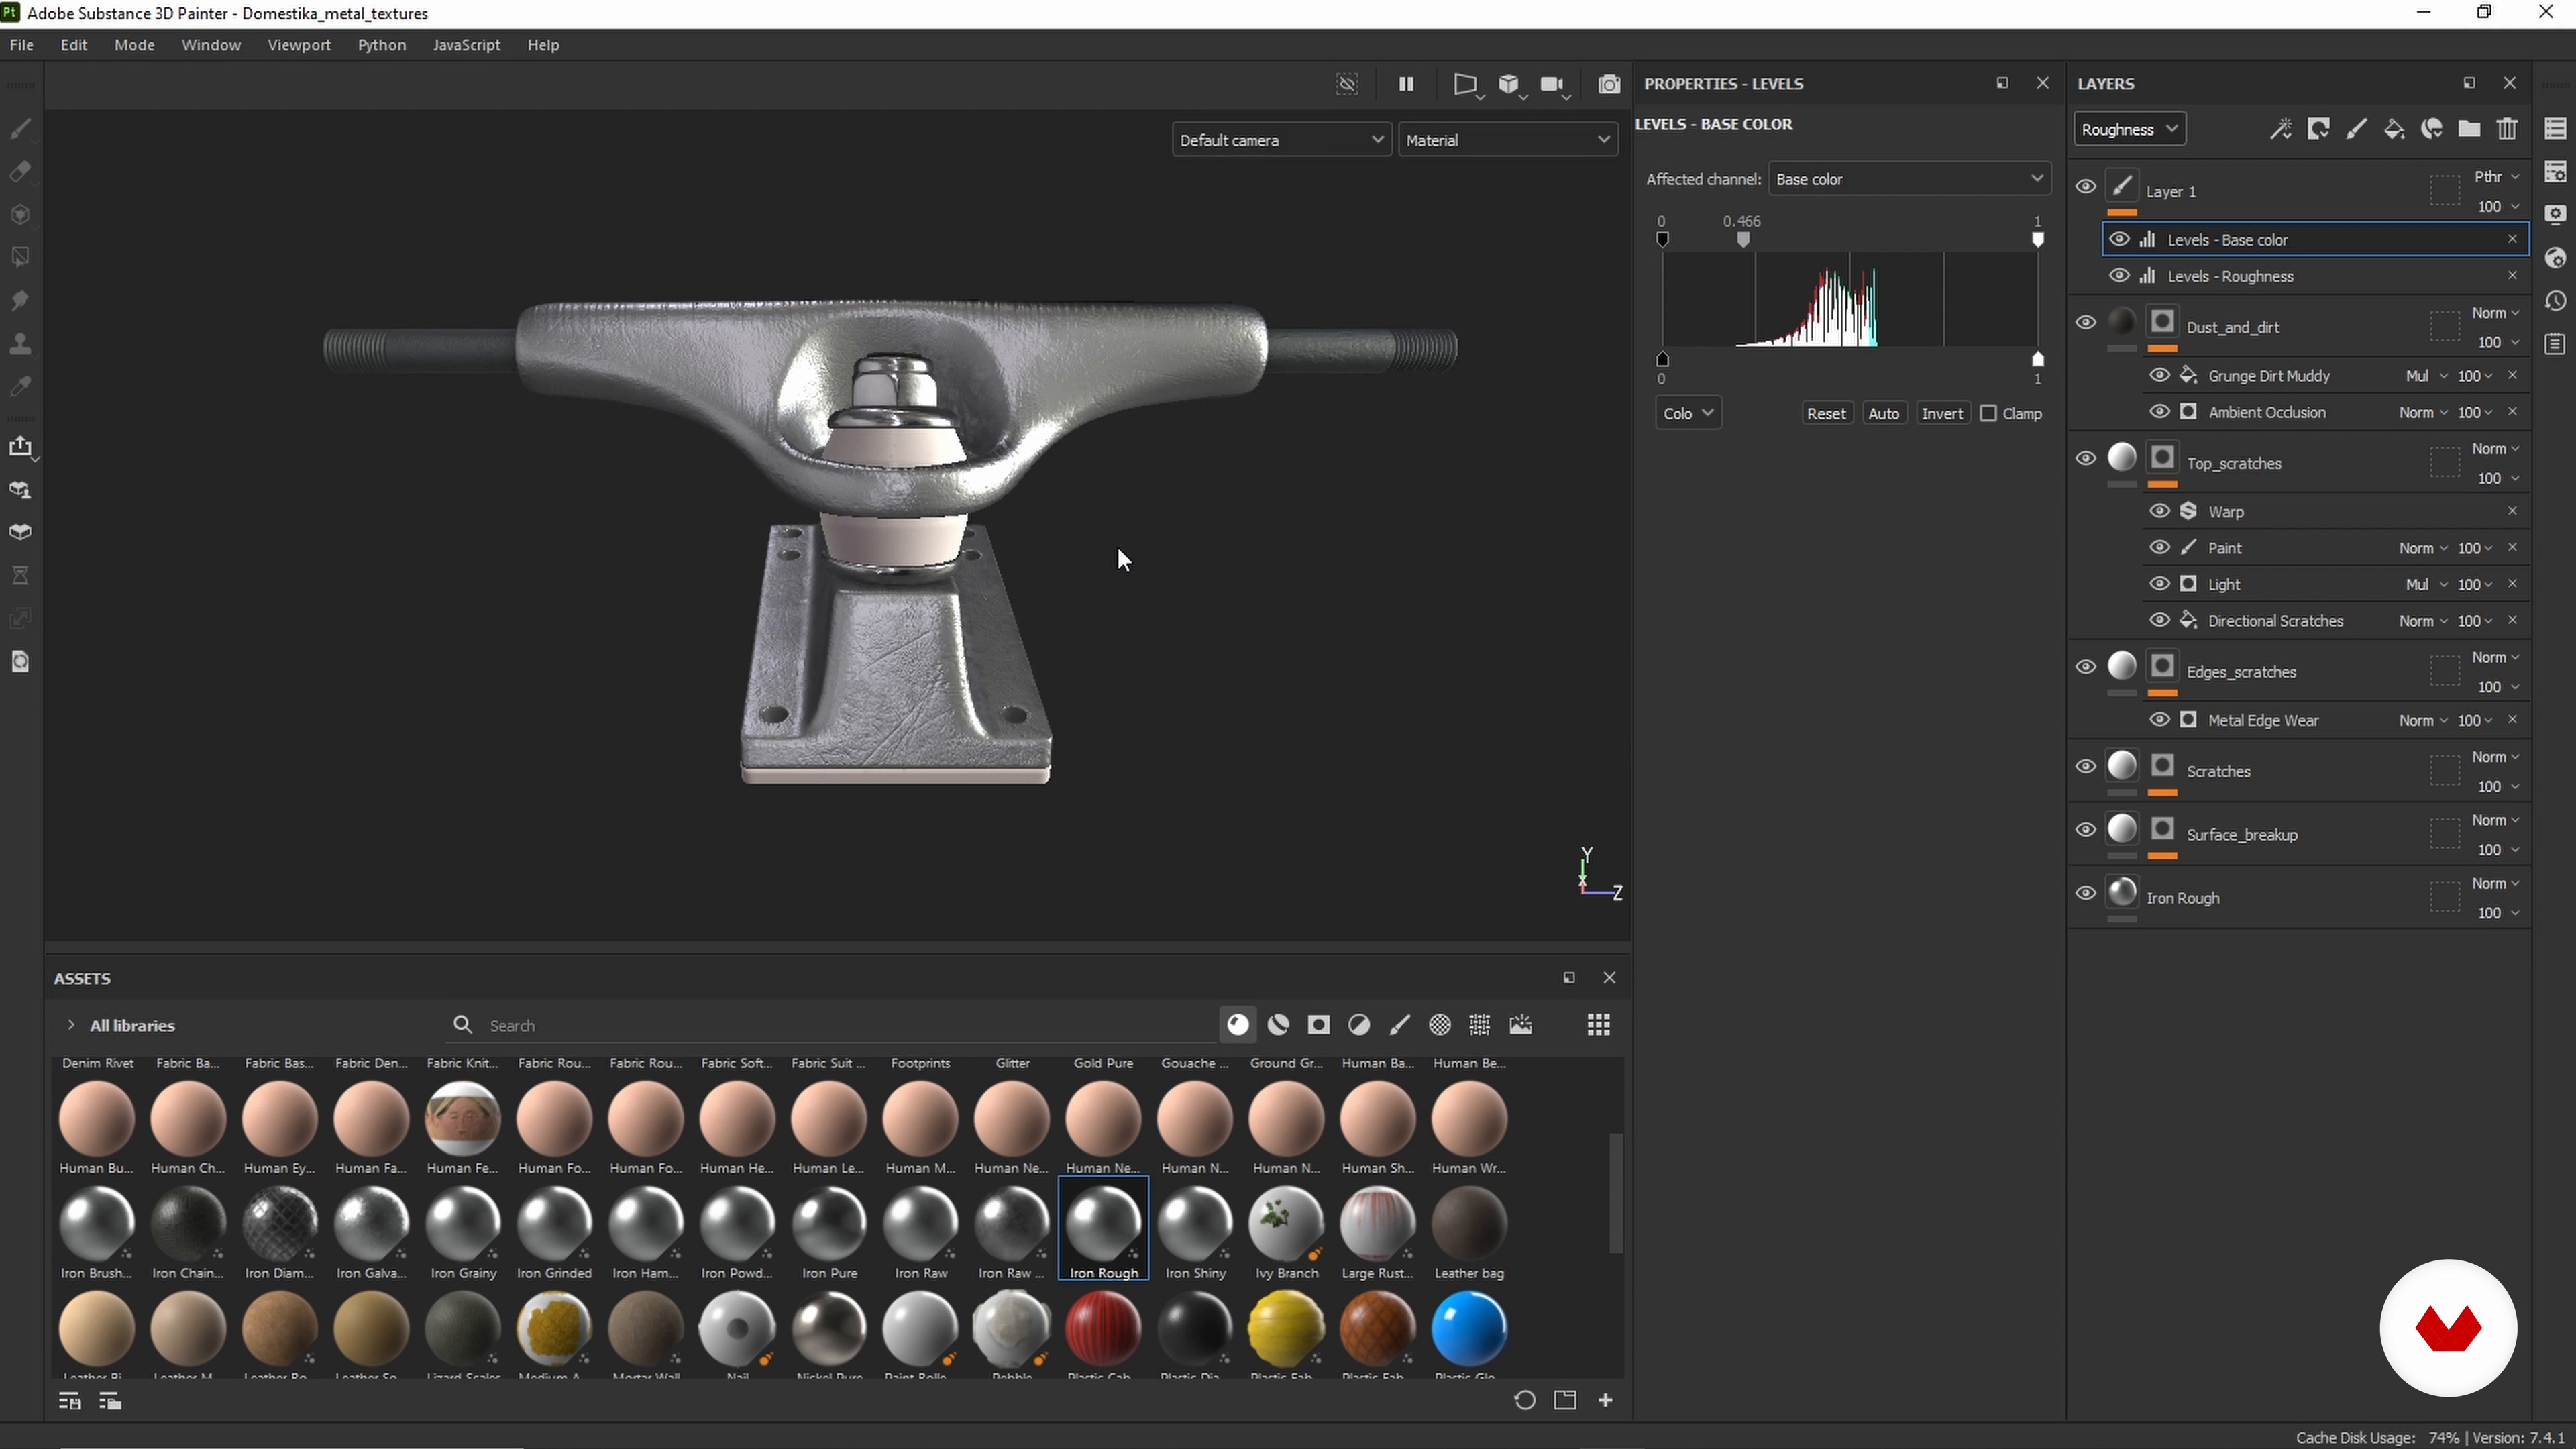Click the camera screenshot icon in viewport toolbar
Image resolution: width=2576 pixels, height=1449 pixels.
point(1609,84)
